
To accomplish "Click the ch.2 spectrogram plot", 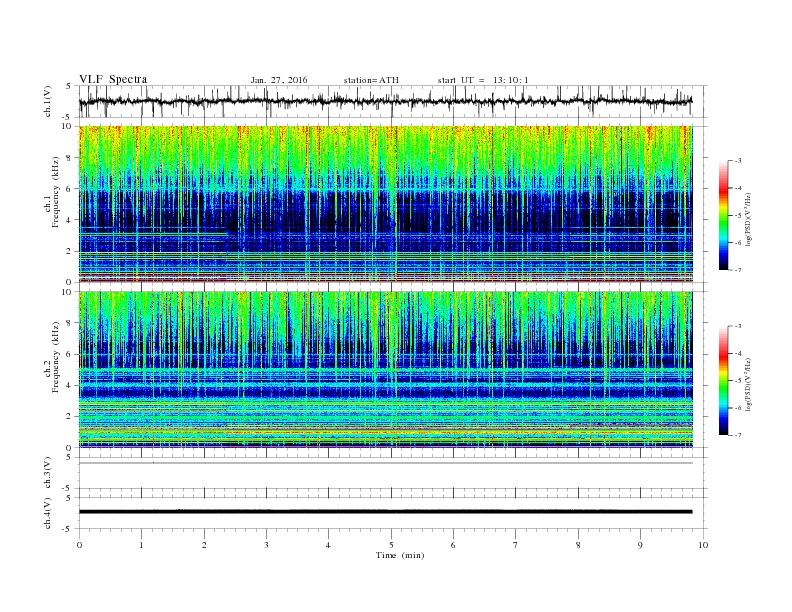I will 385,369.
